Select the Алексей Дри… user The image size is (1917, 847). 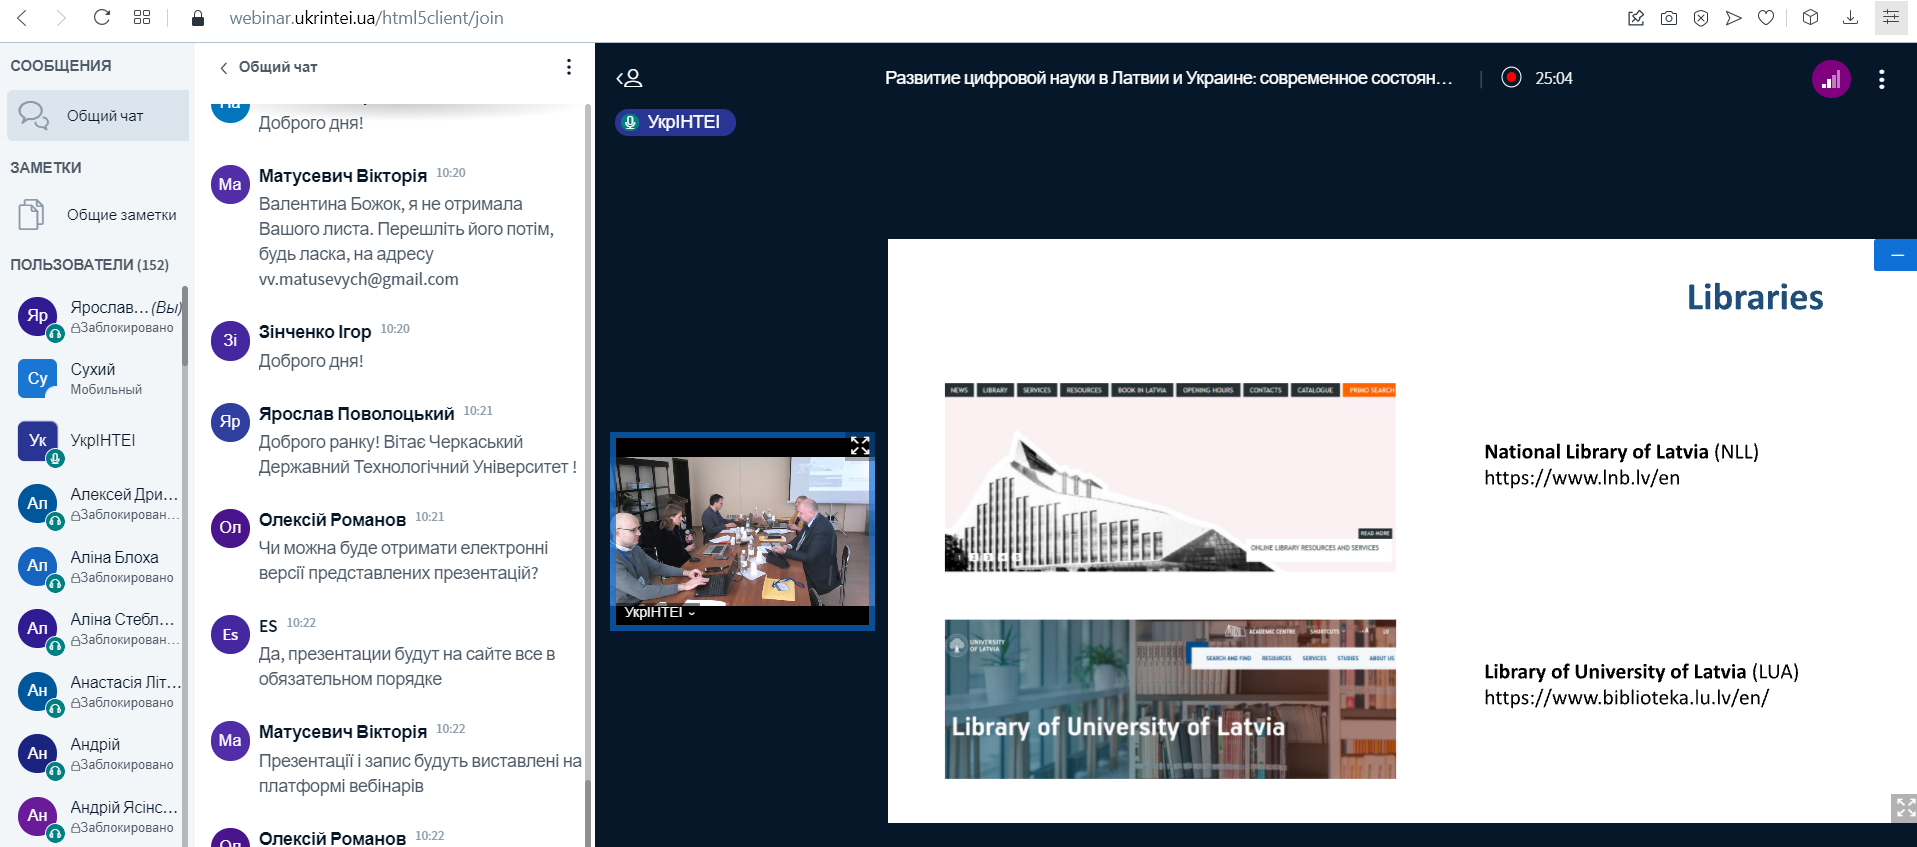click(x=98, y=504)
